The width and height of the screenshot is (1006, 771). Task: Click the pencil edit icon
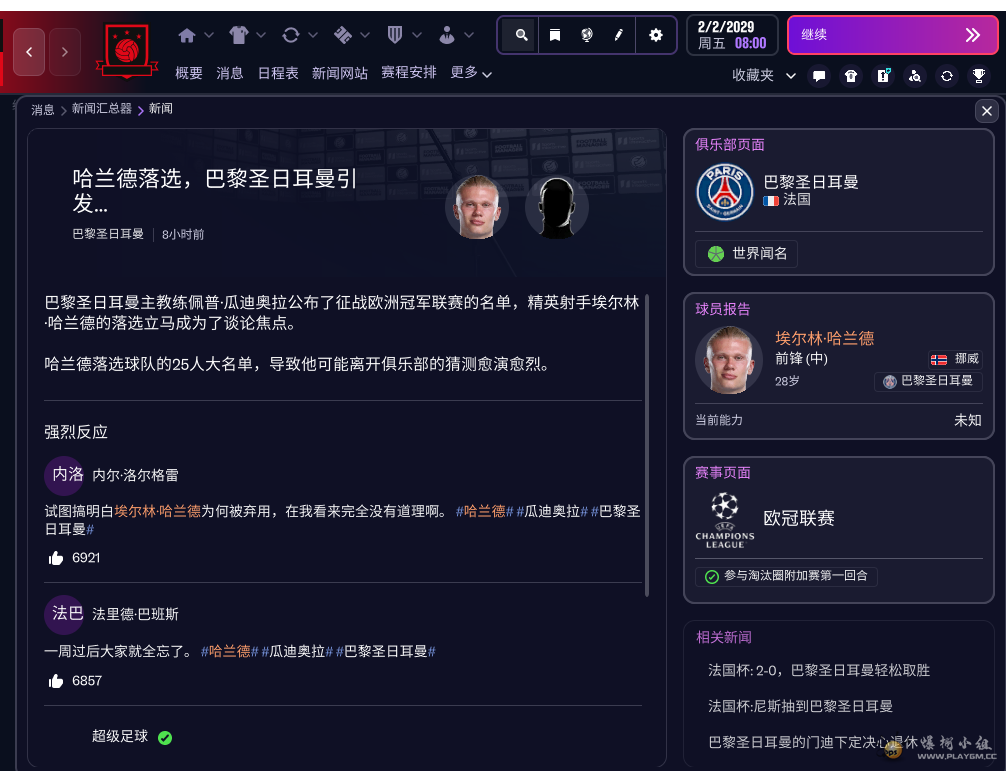click(x=618, y=35)
